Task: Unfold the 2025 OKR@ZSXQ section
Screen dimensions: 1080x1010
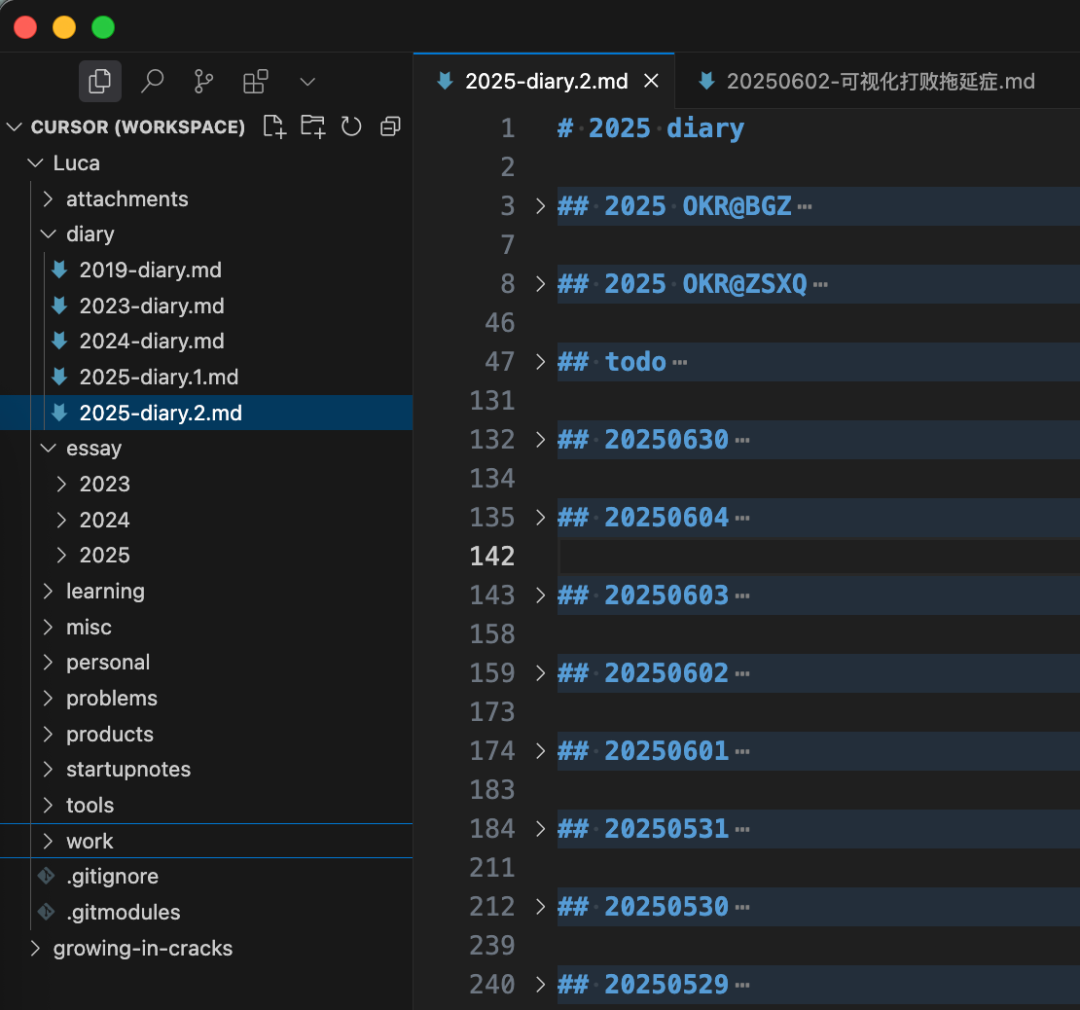Action: coord(541,284)
